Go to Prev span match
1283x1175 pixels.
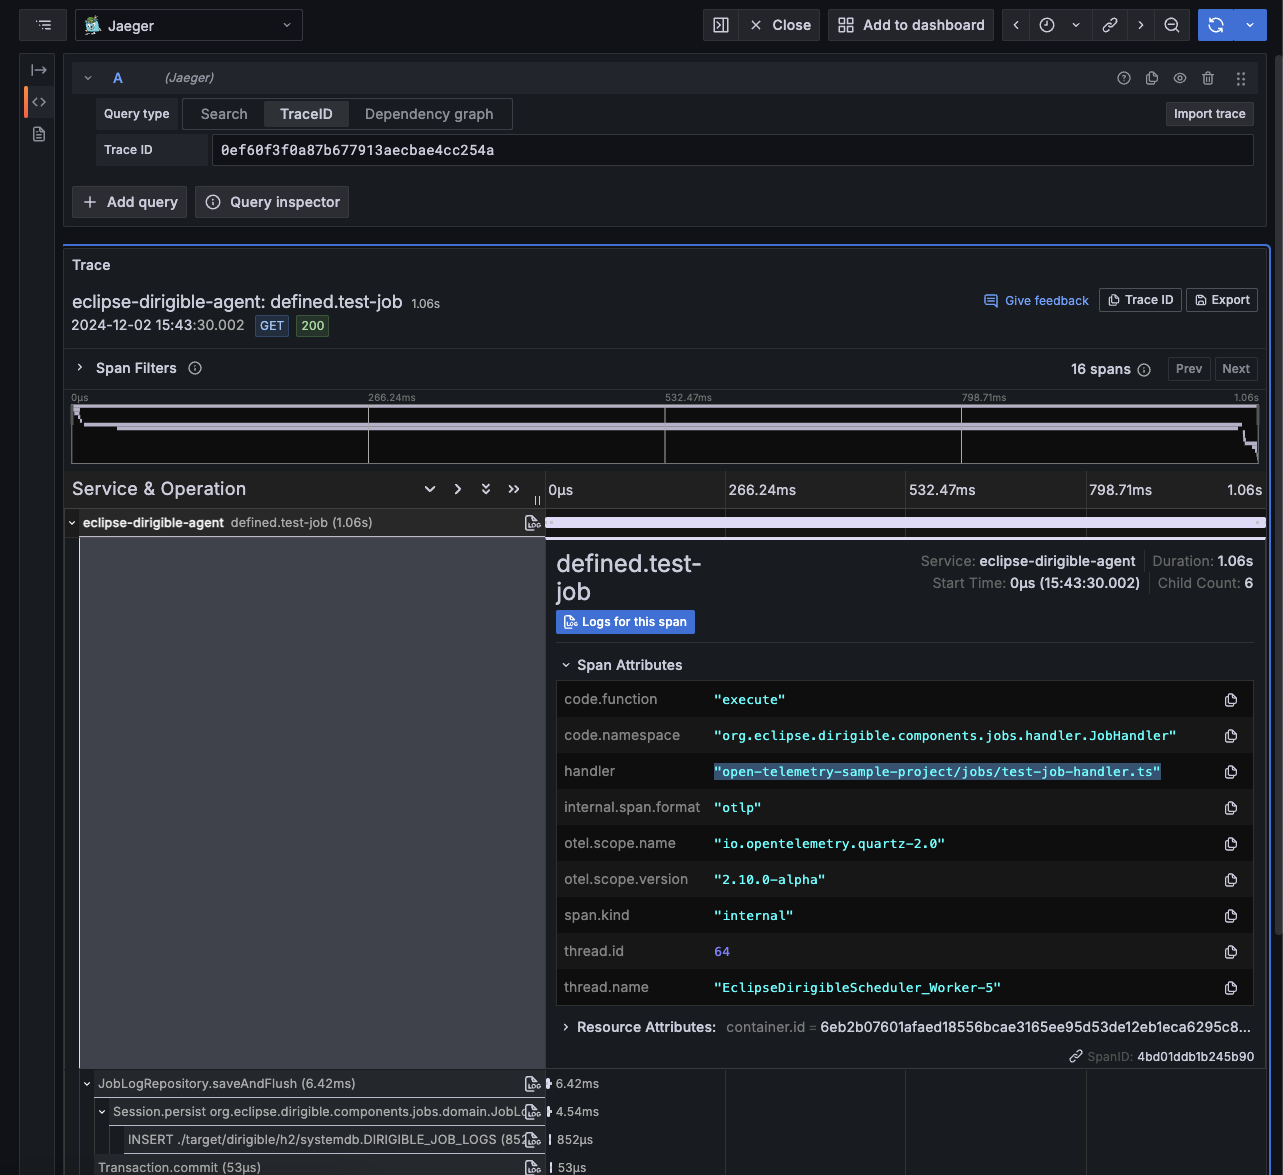pyautogui.click(x=1189, y=369)
